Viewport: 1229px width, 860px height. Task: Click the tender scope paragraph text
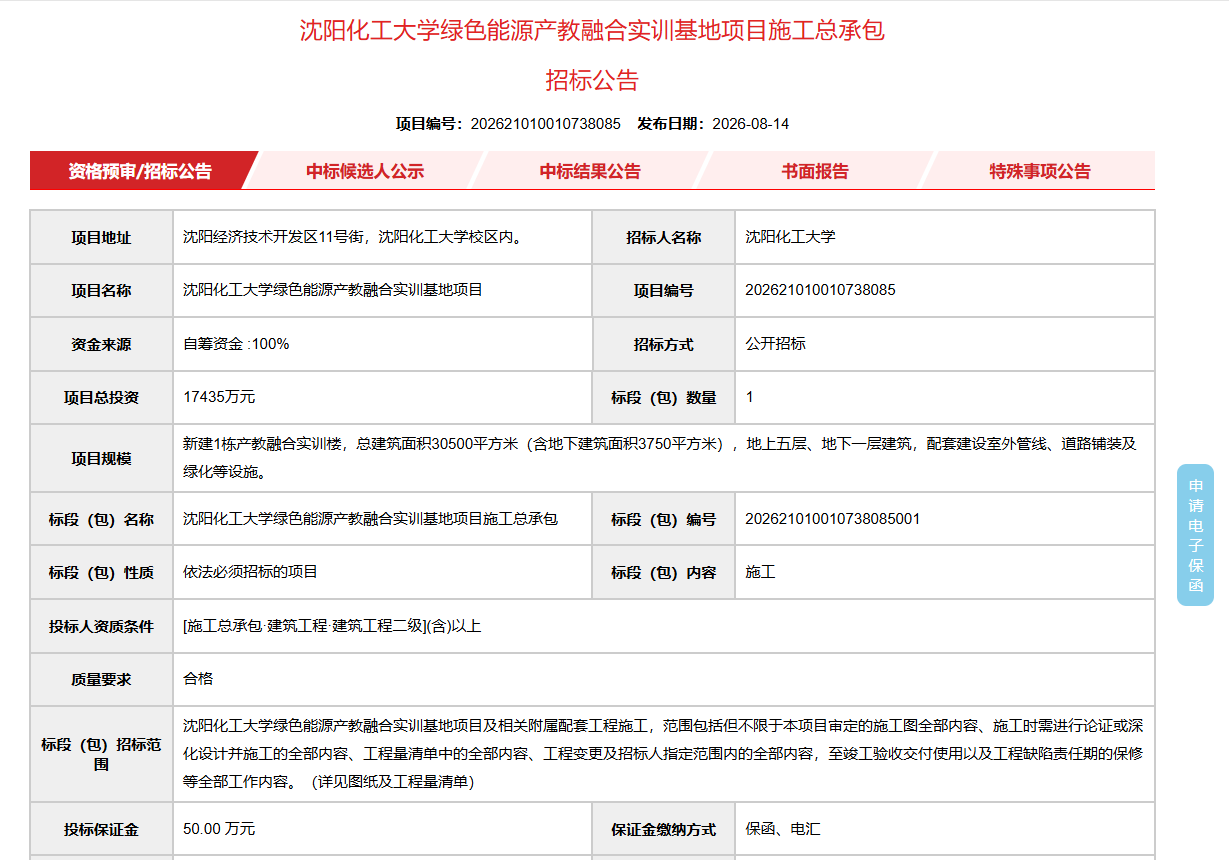[x=663, y=753]
